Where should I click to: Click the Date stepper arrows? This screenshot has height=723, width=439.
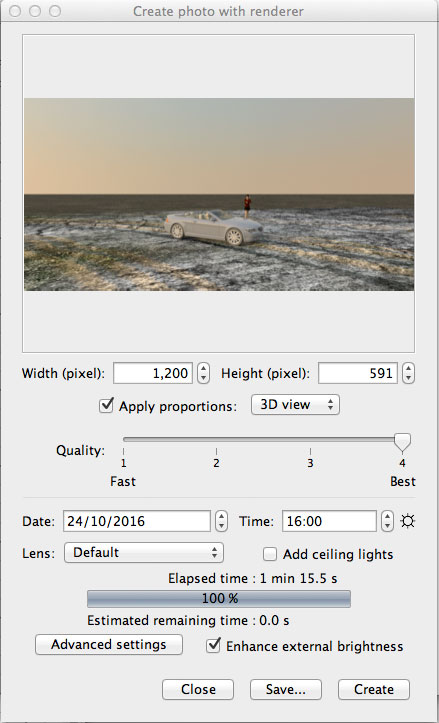point(222,521)
